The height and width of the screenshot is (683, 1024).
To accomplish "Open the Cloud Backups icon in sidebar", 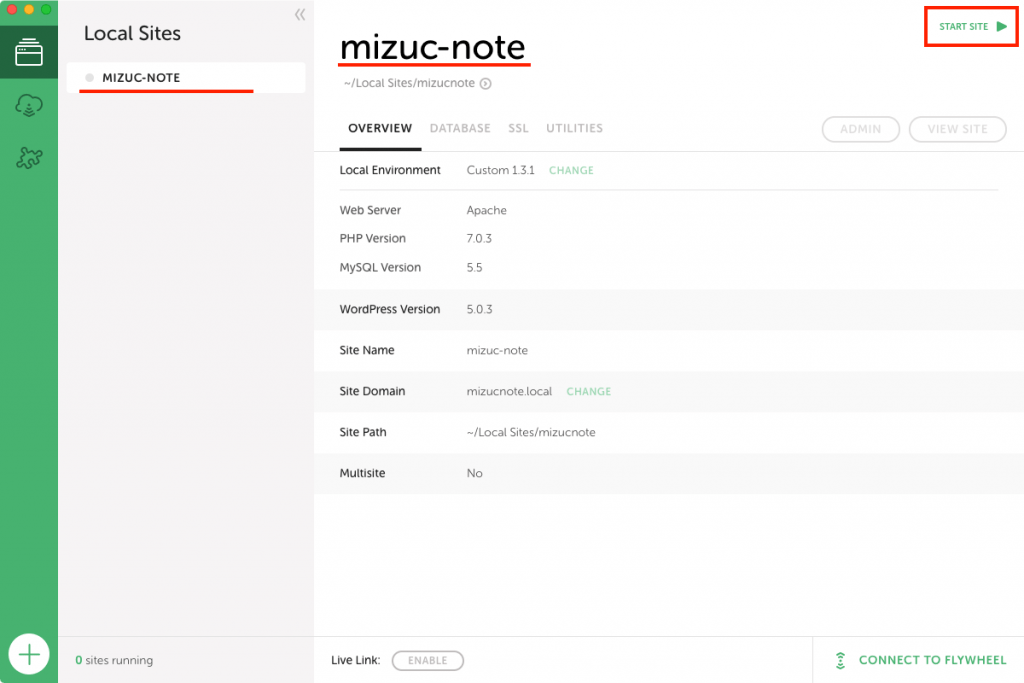I will [29, 105].
